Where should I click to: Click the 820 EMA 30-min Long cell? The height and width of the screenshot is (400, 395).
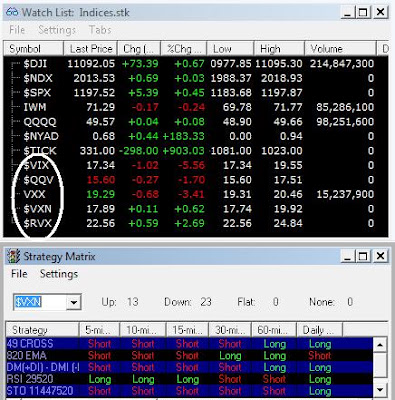point(230,356)
